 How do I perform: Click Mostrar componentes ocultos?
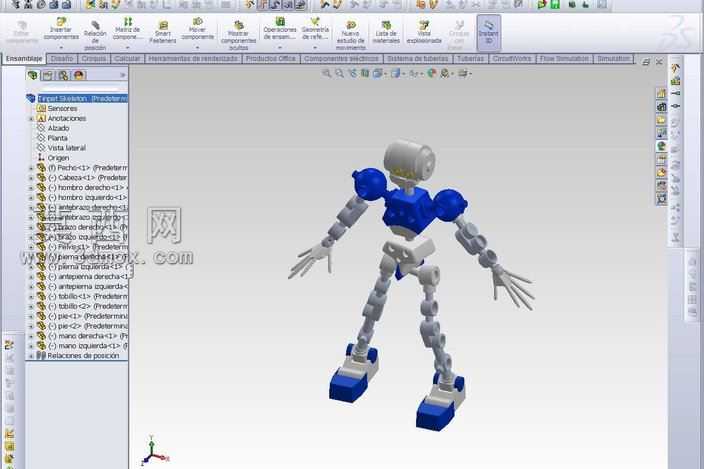pos(238,35)
